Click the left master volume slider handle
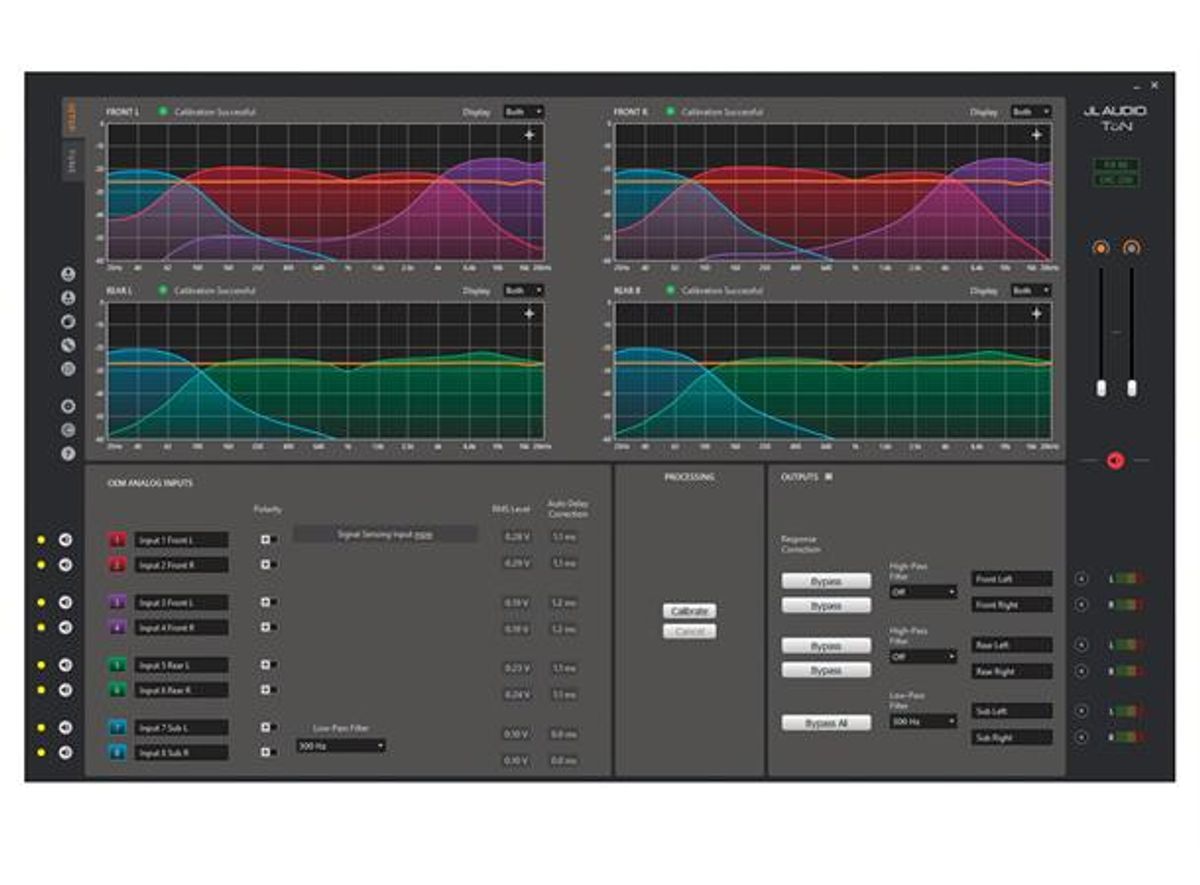The image size is (1200, 885). coord(1101,388)
